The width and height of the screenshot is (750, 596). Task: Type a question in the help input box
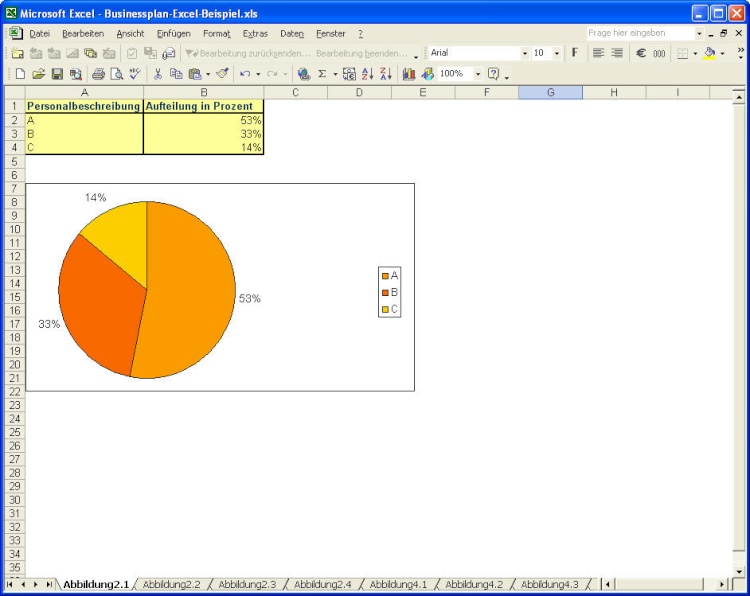coord(640,33)
